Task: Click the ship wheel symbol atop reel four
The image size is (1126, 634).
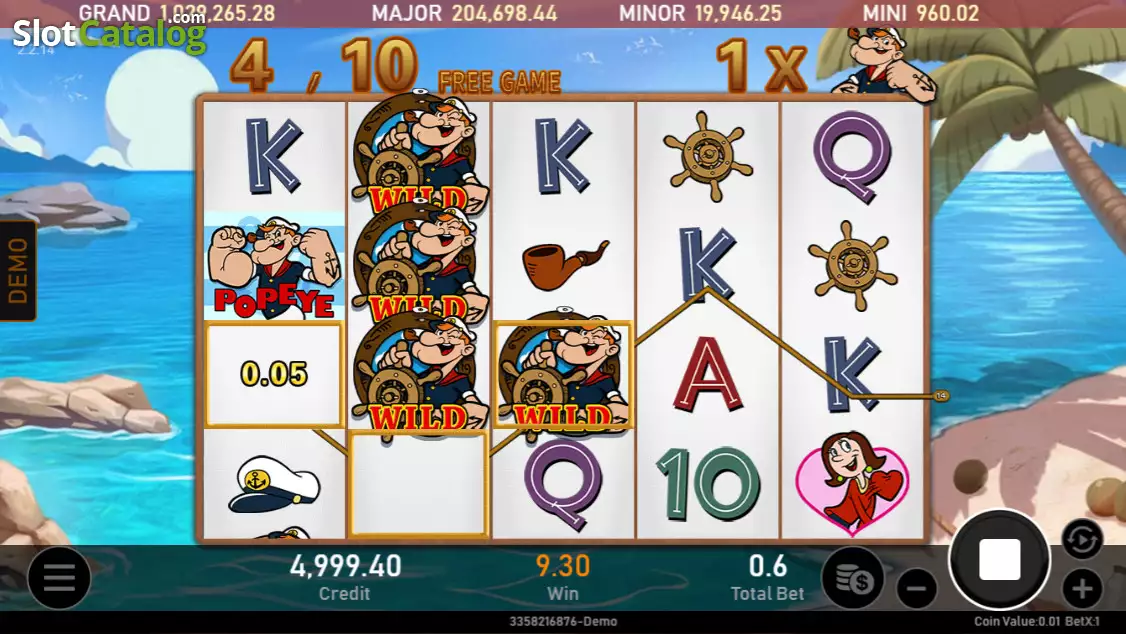Action: coord(708,156)
